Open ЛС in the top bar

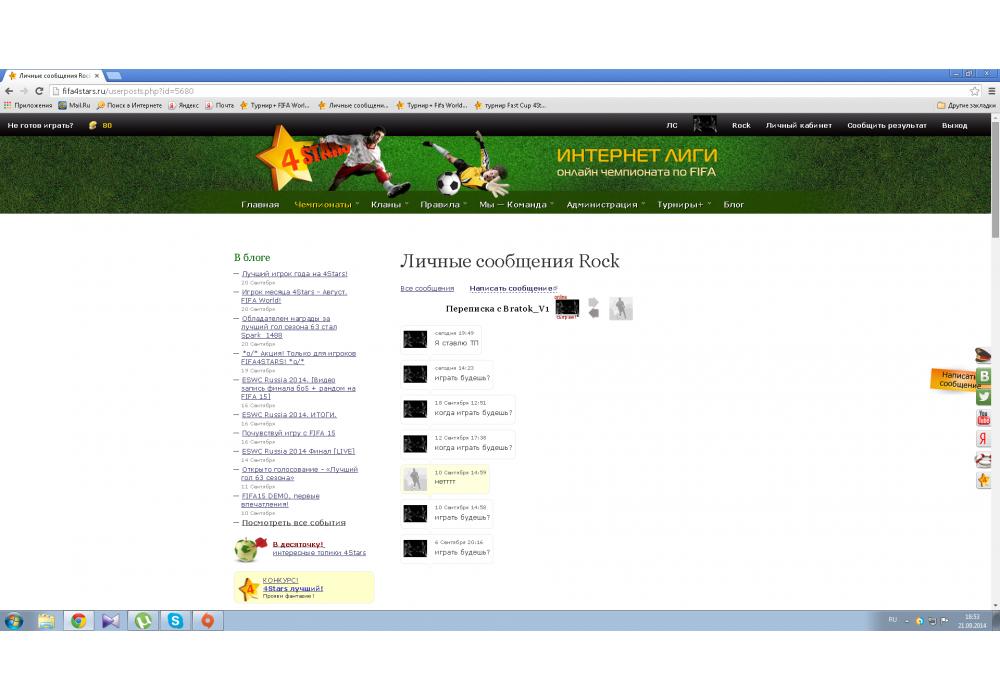click(x=672, y=126)
